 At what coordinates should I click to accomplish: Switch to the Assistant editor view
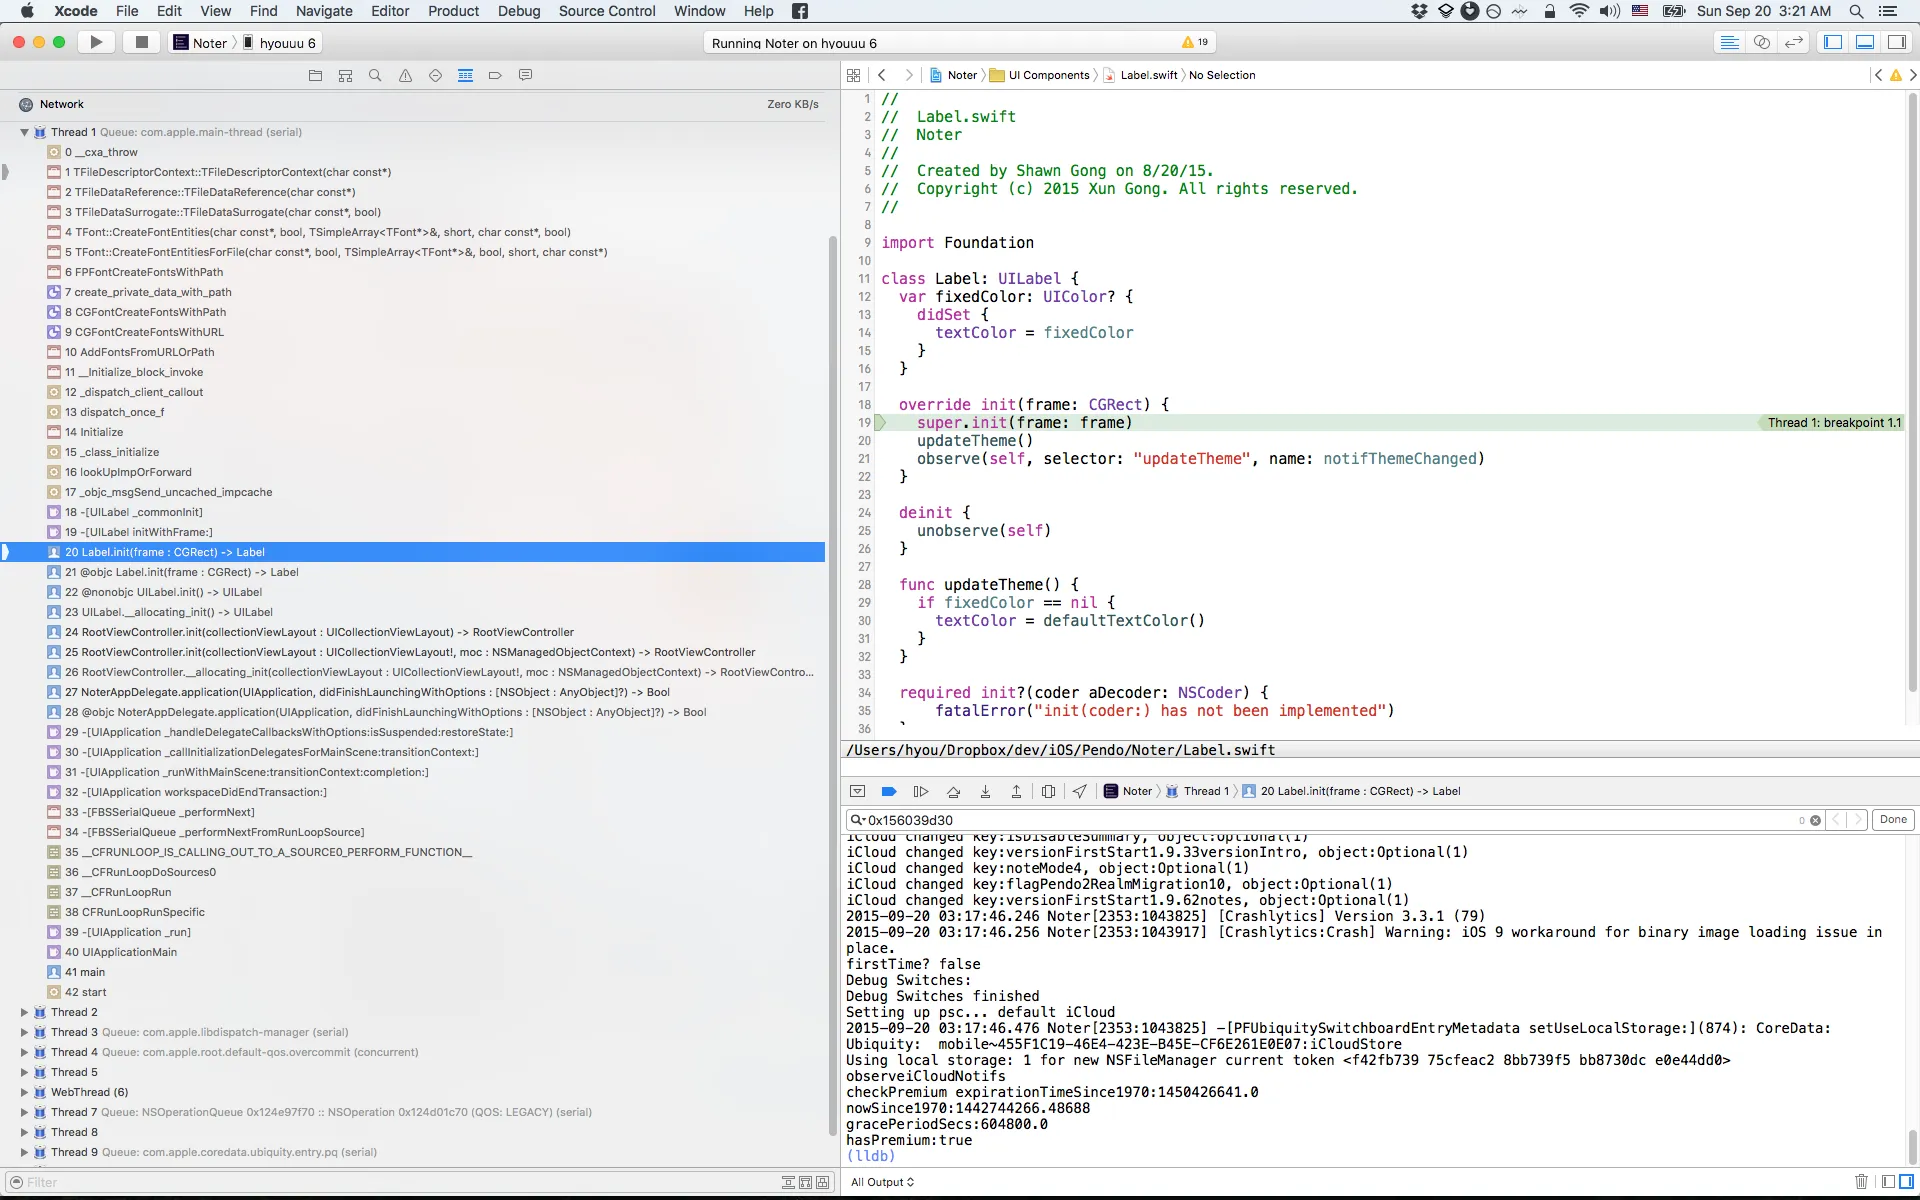click(1762, 42)
